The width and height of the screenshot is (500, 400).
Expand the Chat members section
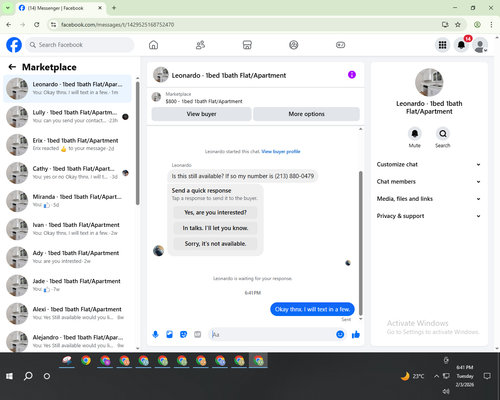click(429, 182)
